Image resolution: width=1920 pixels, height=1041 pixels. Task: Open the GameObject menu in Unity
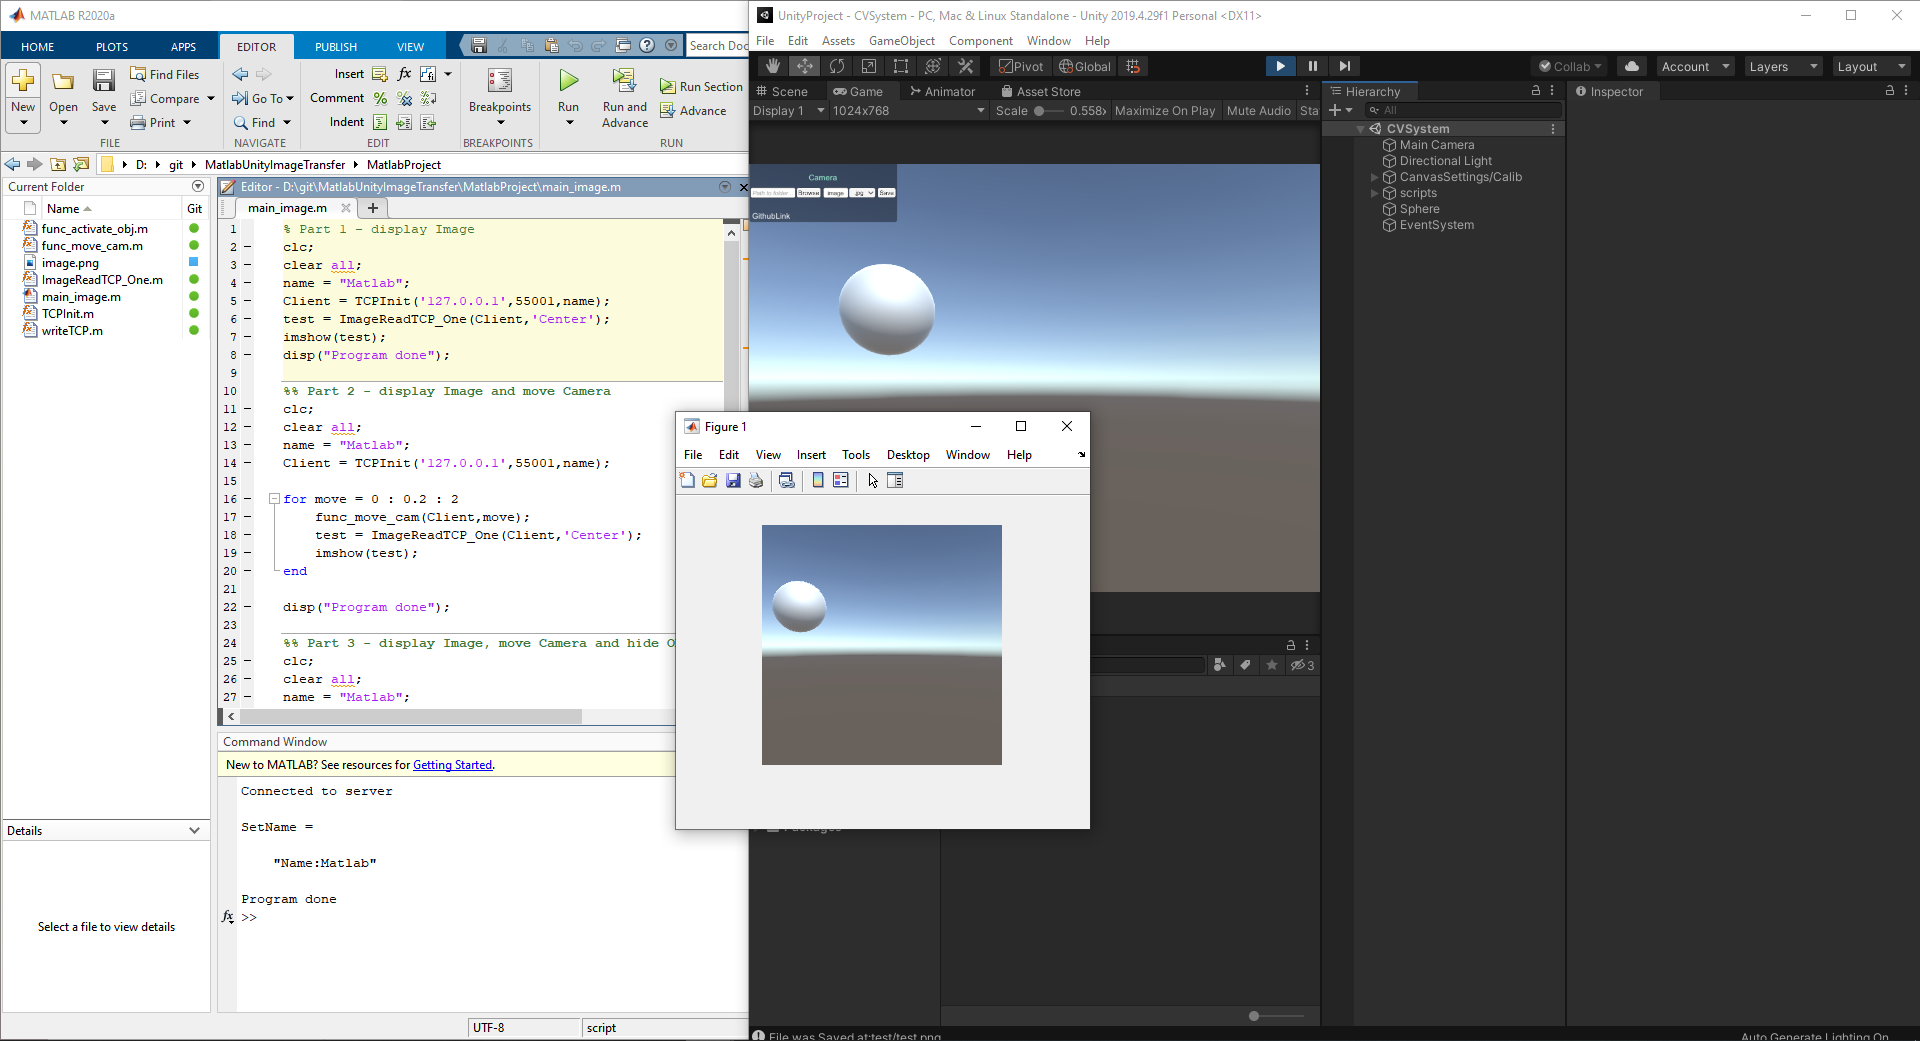[902, 40]
